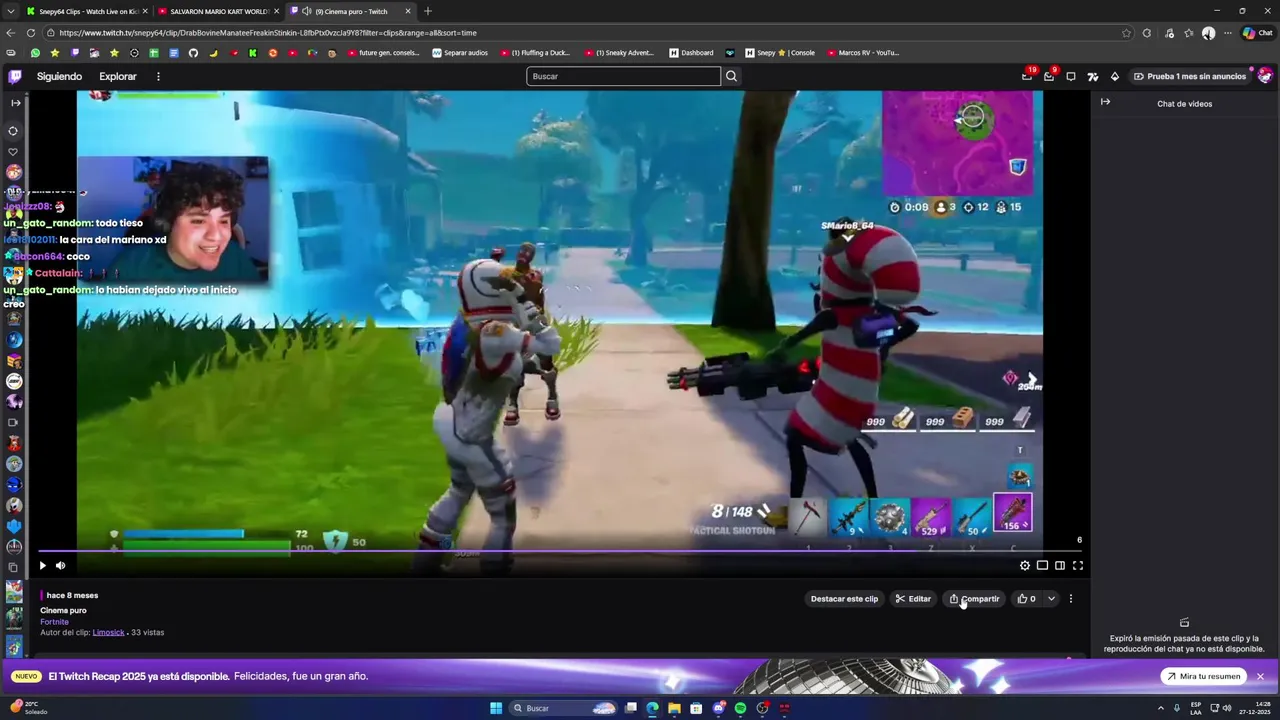Open the taskbar clock showing 14:28
The image size is (1280, 720).
(1254, 708)
